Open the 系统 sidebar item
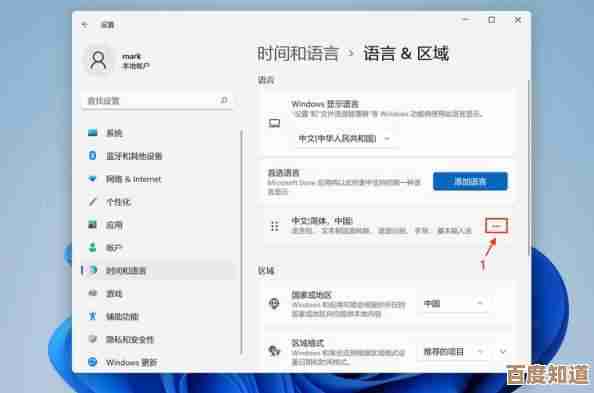The width and height of the screenshot is (594, 393). (x=157, y=133)
